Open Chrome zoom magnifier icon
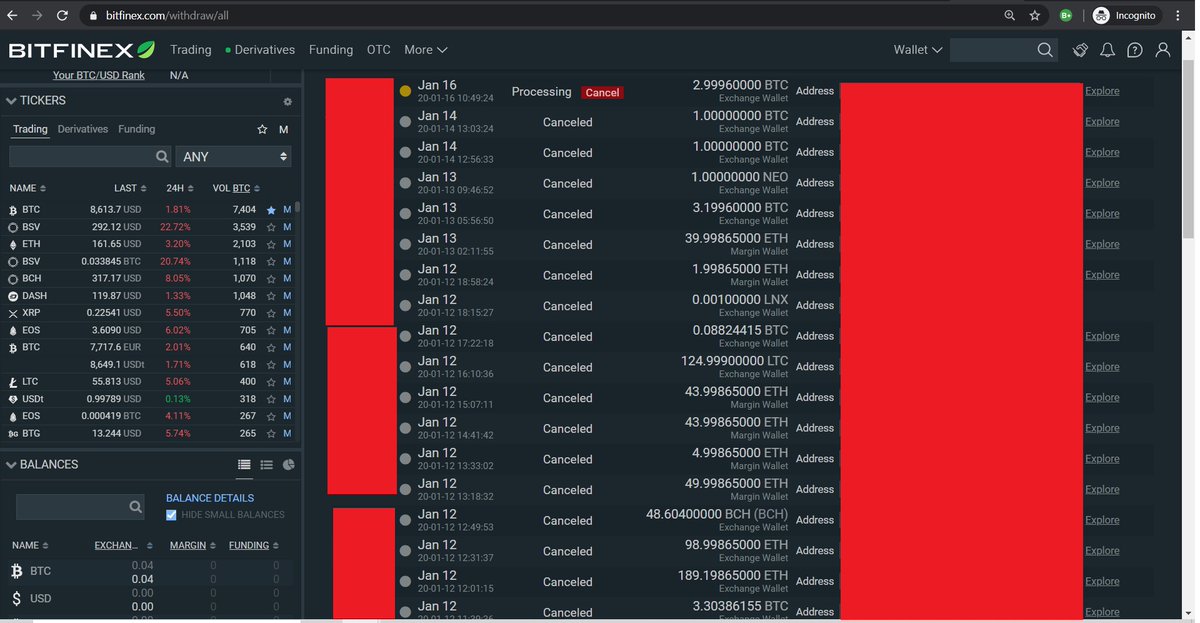 pyautogui.click(x=1010, y=15)
